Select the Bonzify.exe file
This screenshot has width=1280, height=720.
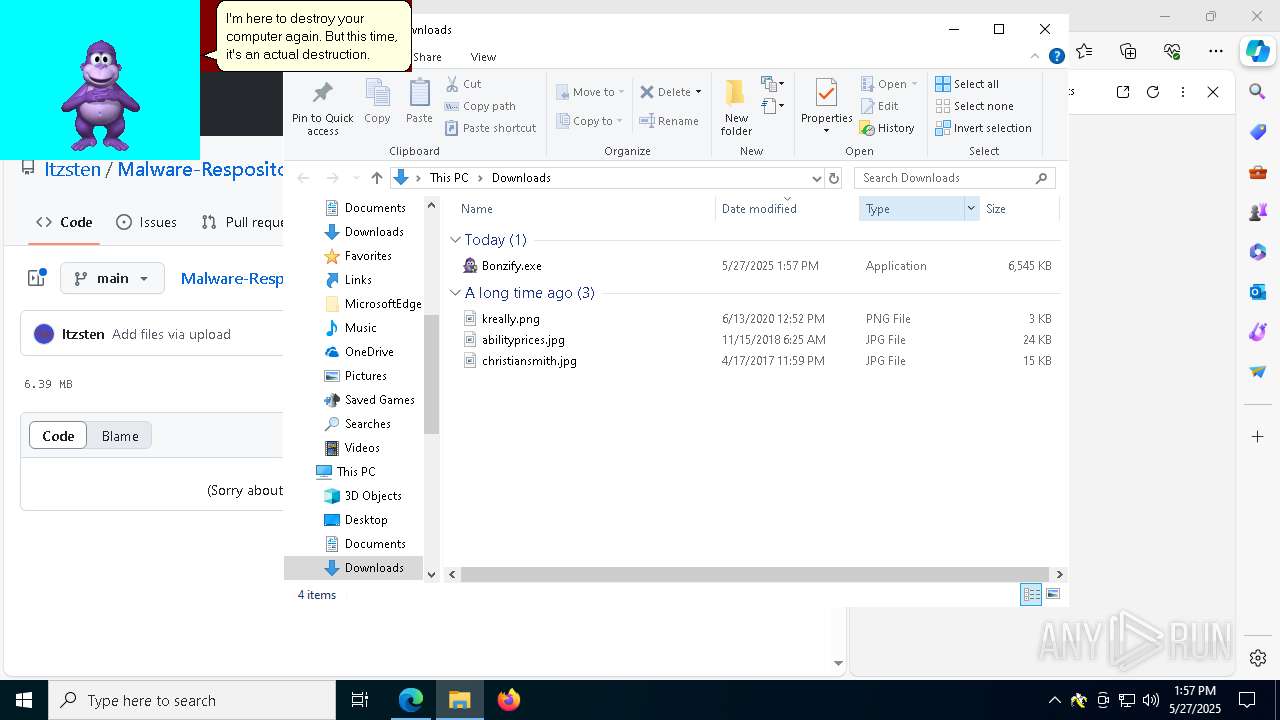click(511, 266)
